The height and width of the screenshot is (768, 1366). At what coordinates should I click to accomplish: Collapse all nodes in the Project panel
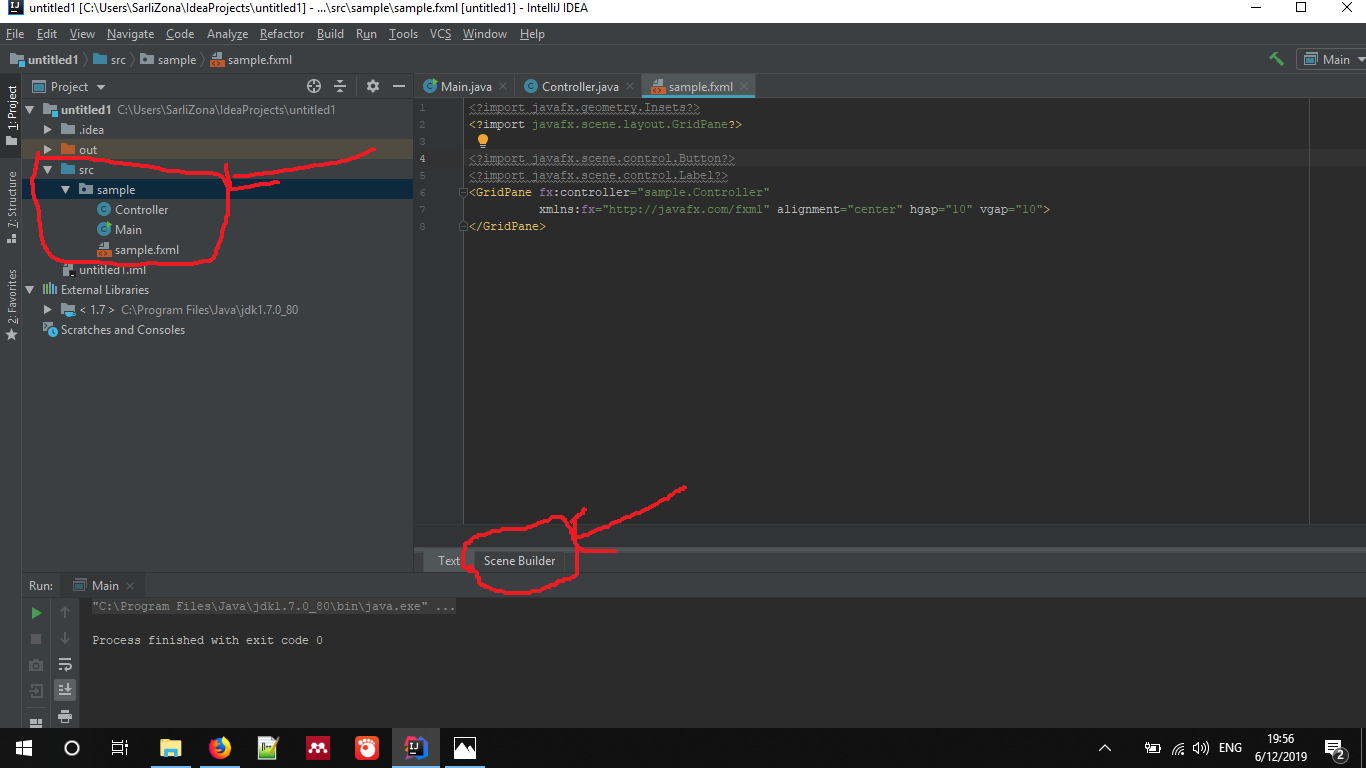click(x=340, y=86)
